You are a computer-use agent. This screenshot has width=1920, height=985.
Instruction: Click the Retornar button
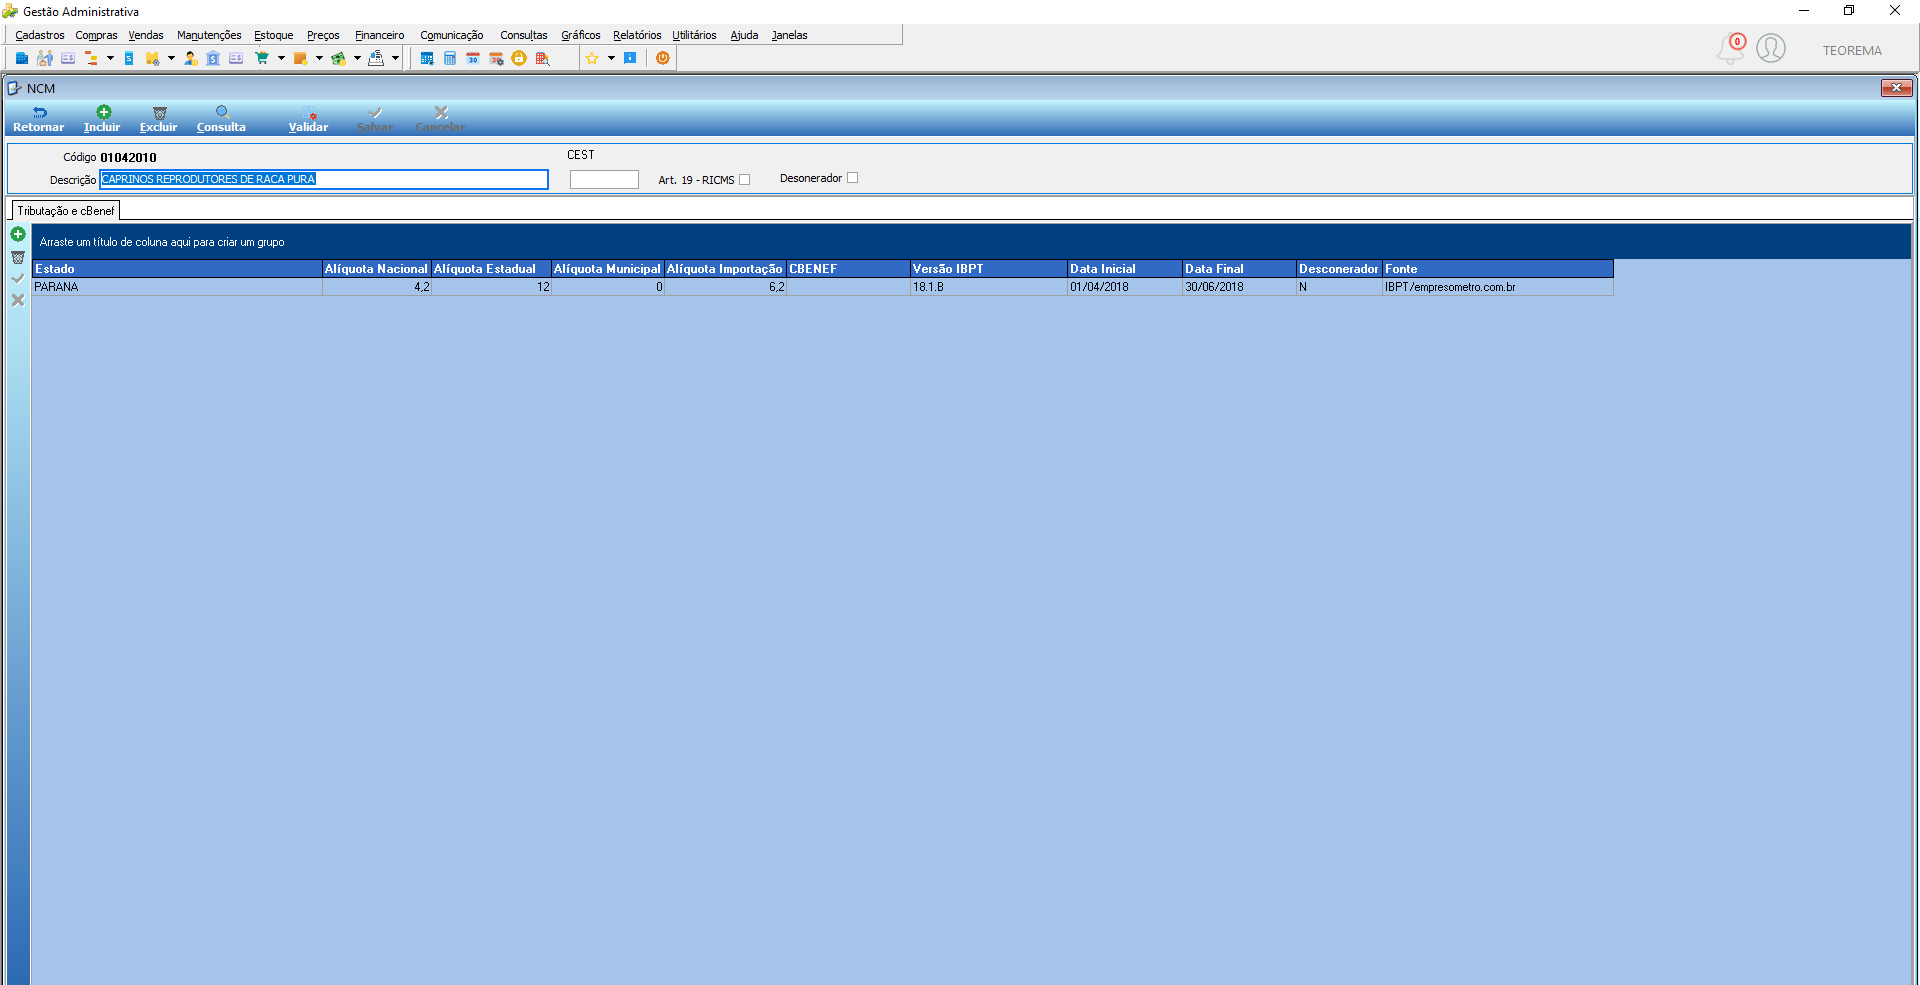click(38, 119)
